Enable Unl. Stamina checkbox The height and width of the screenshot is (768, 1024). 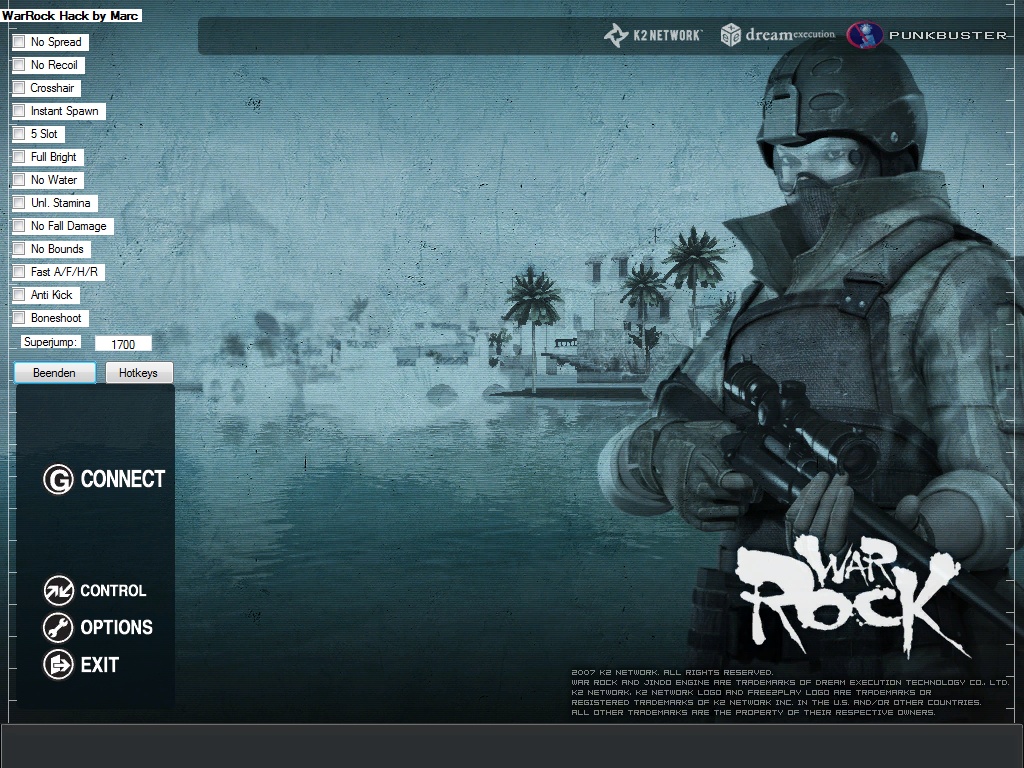pos(19,203)
